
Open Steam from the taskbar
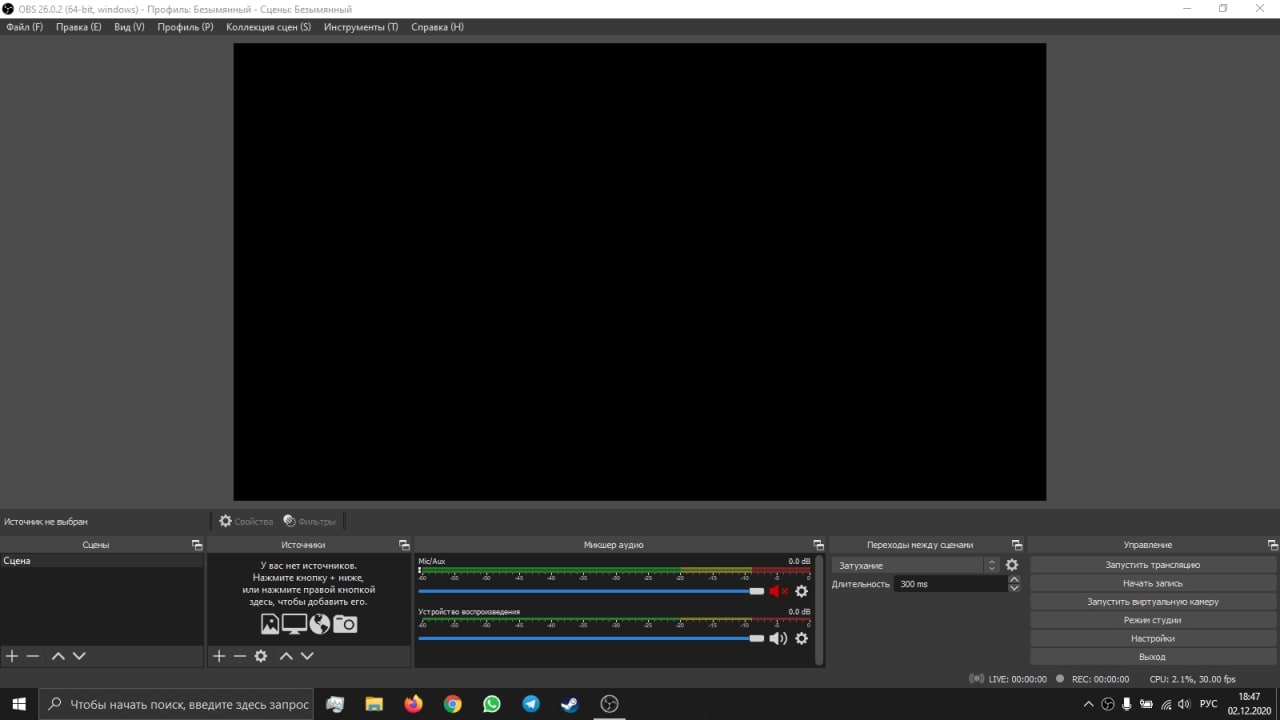point(569,704)
